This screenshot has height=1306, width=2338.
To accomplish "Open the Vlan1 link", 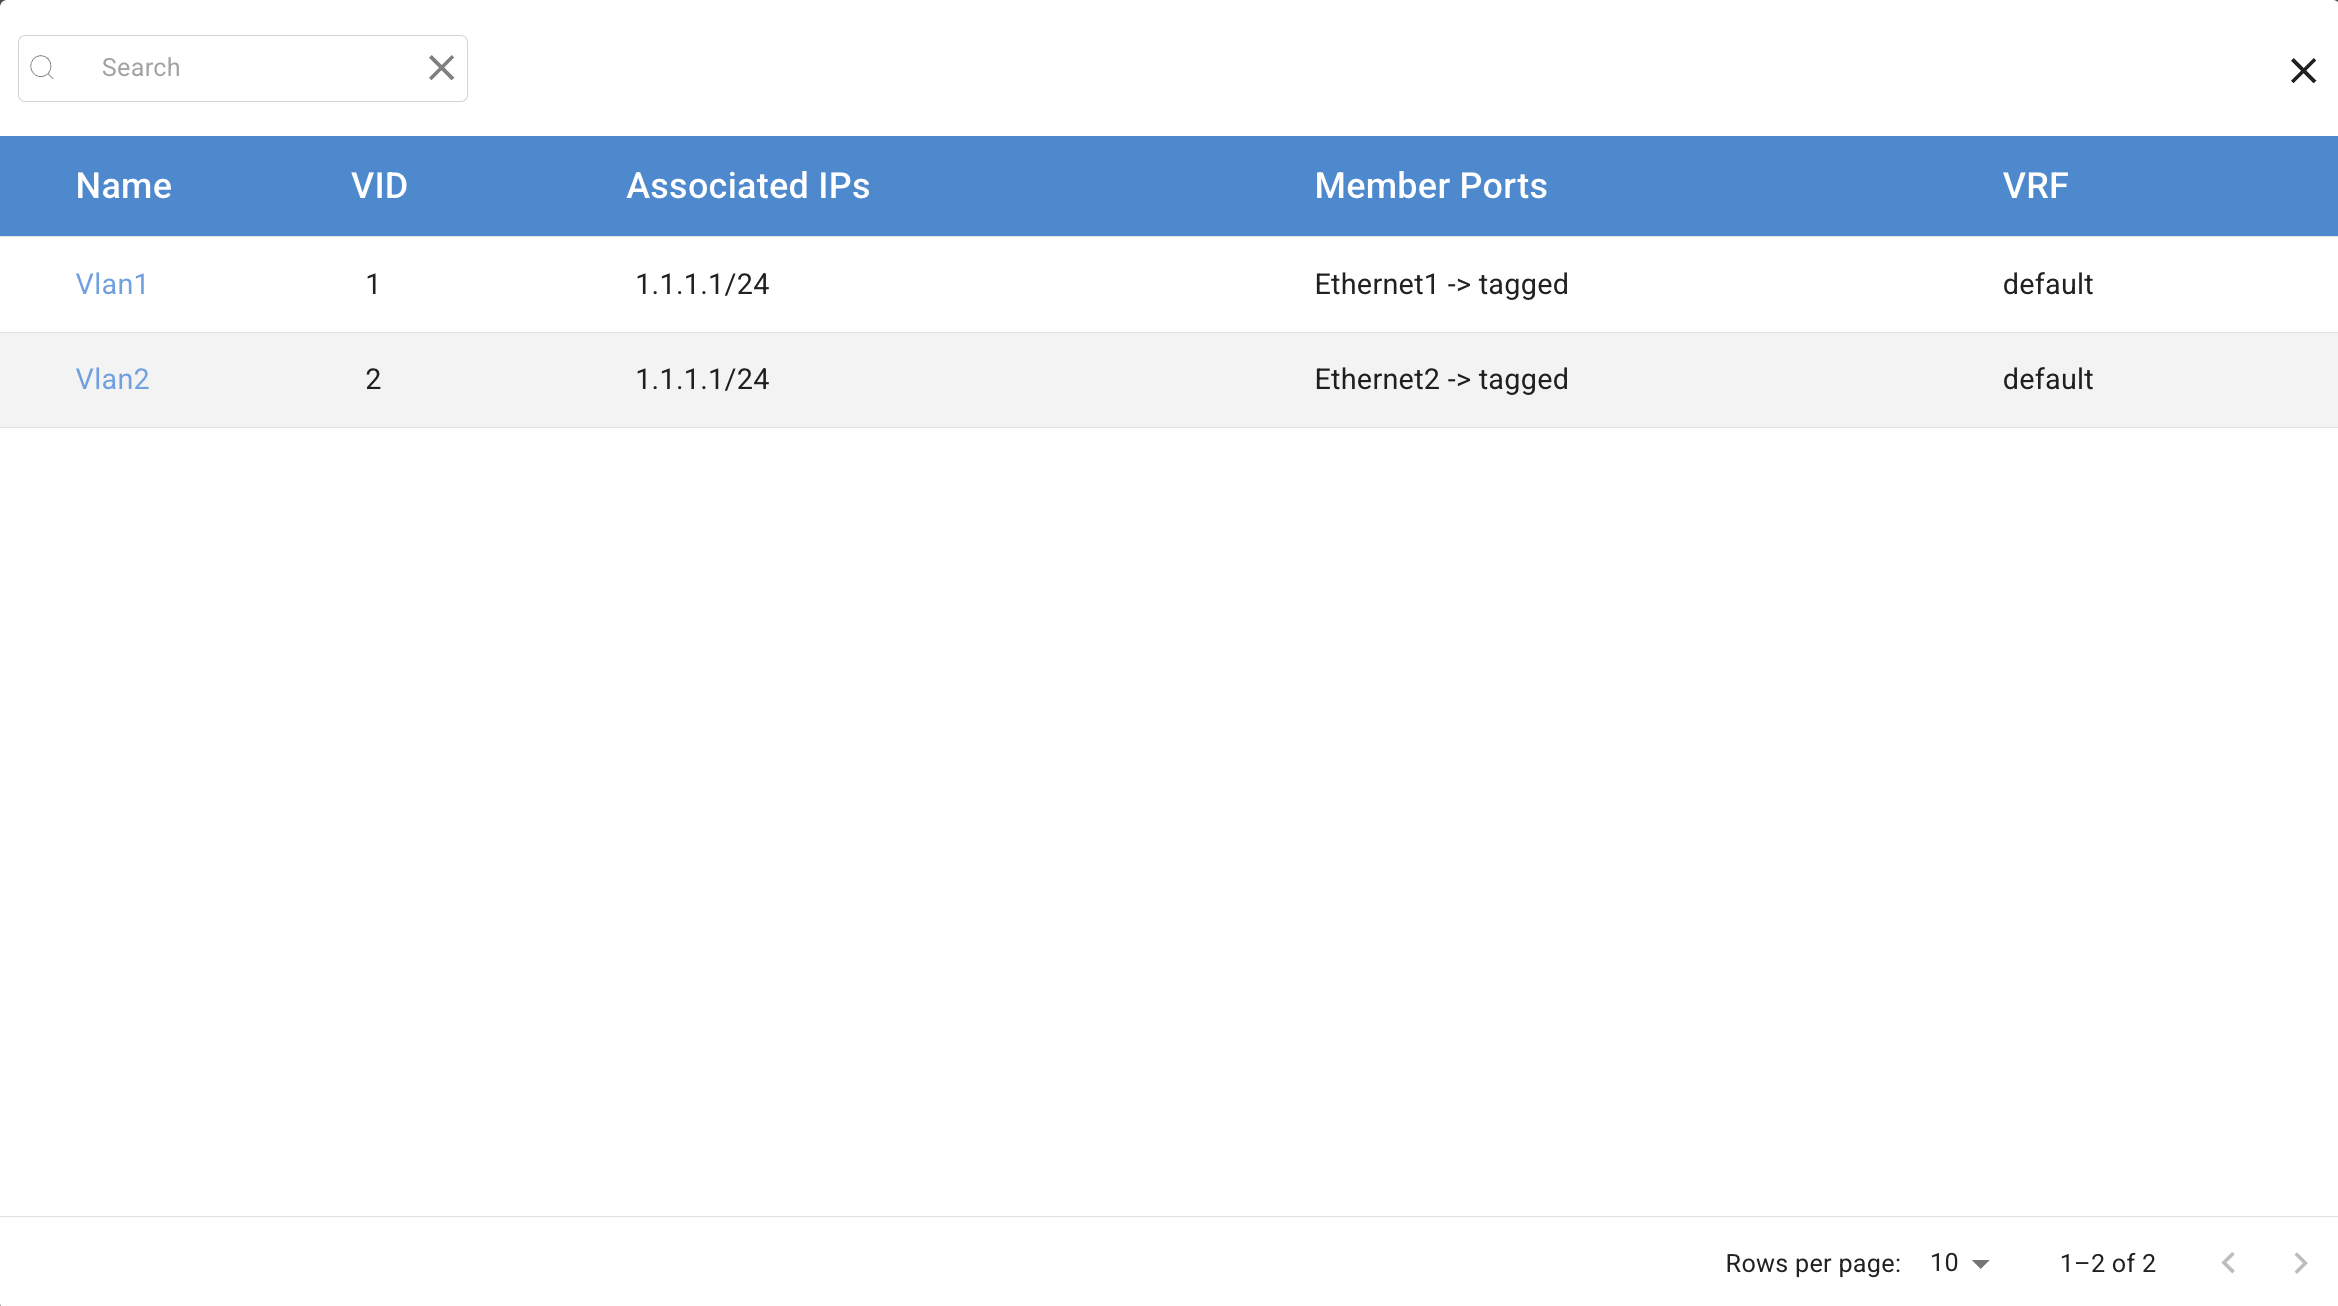I will [x=112, y=284].
